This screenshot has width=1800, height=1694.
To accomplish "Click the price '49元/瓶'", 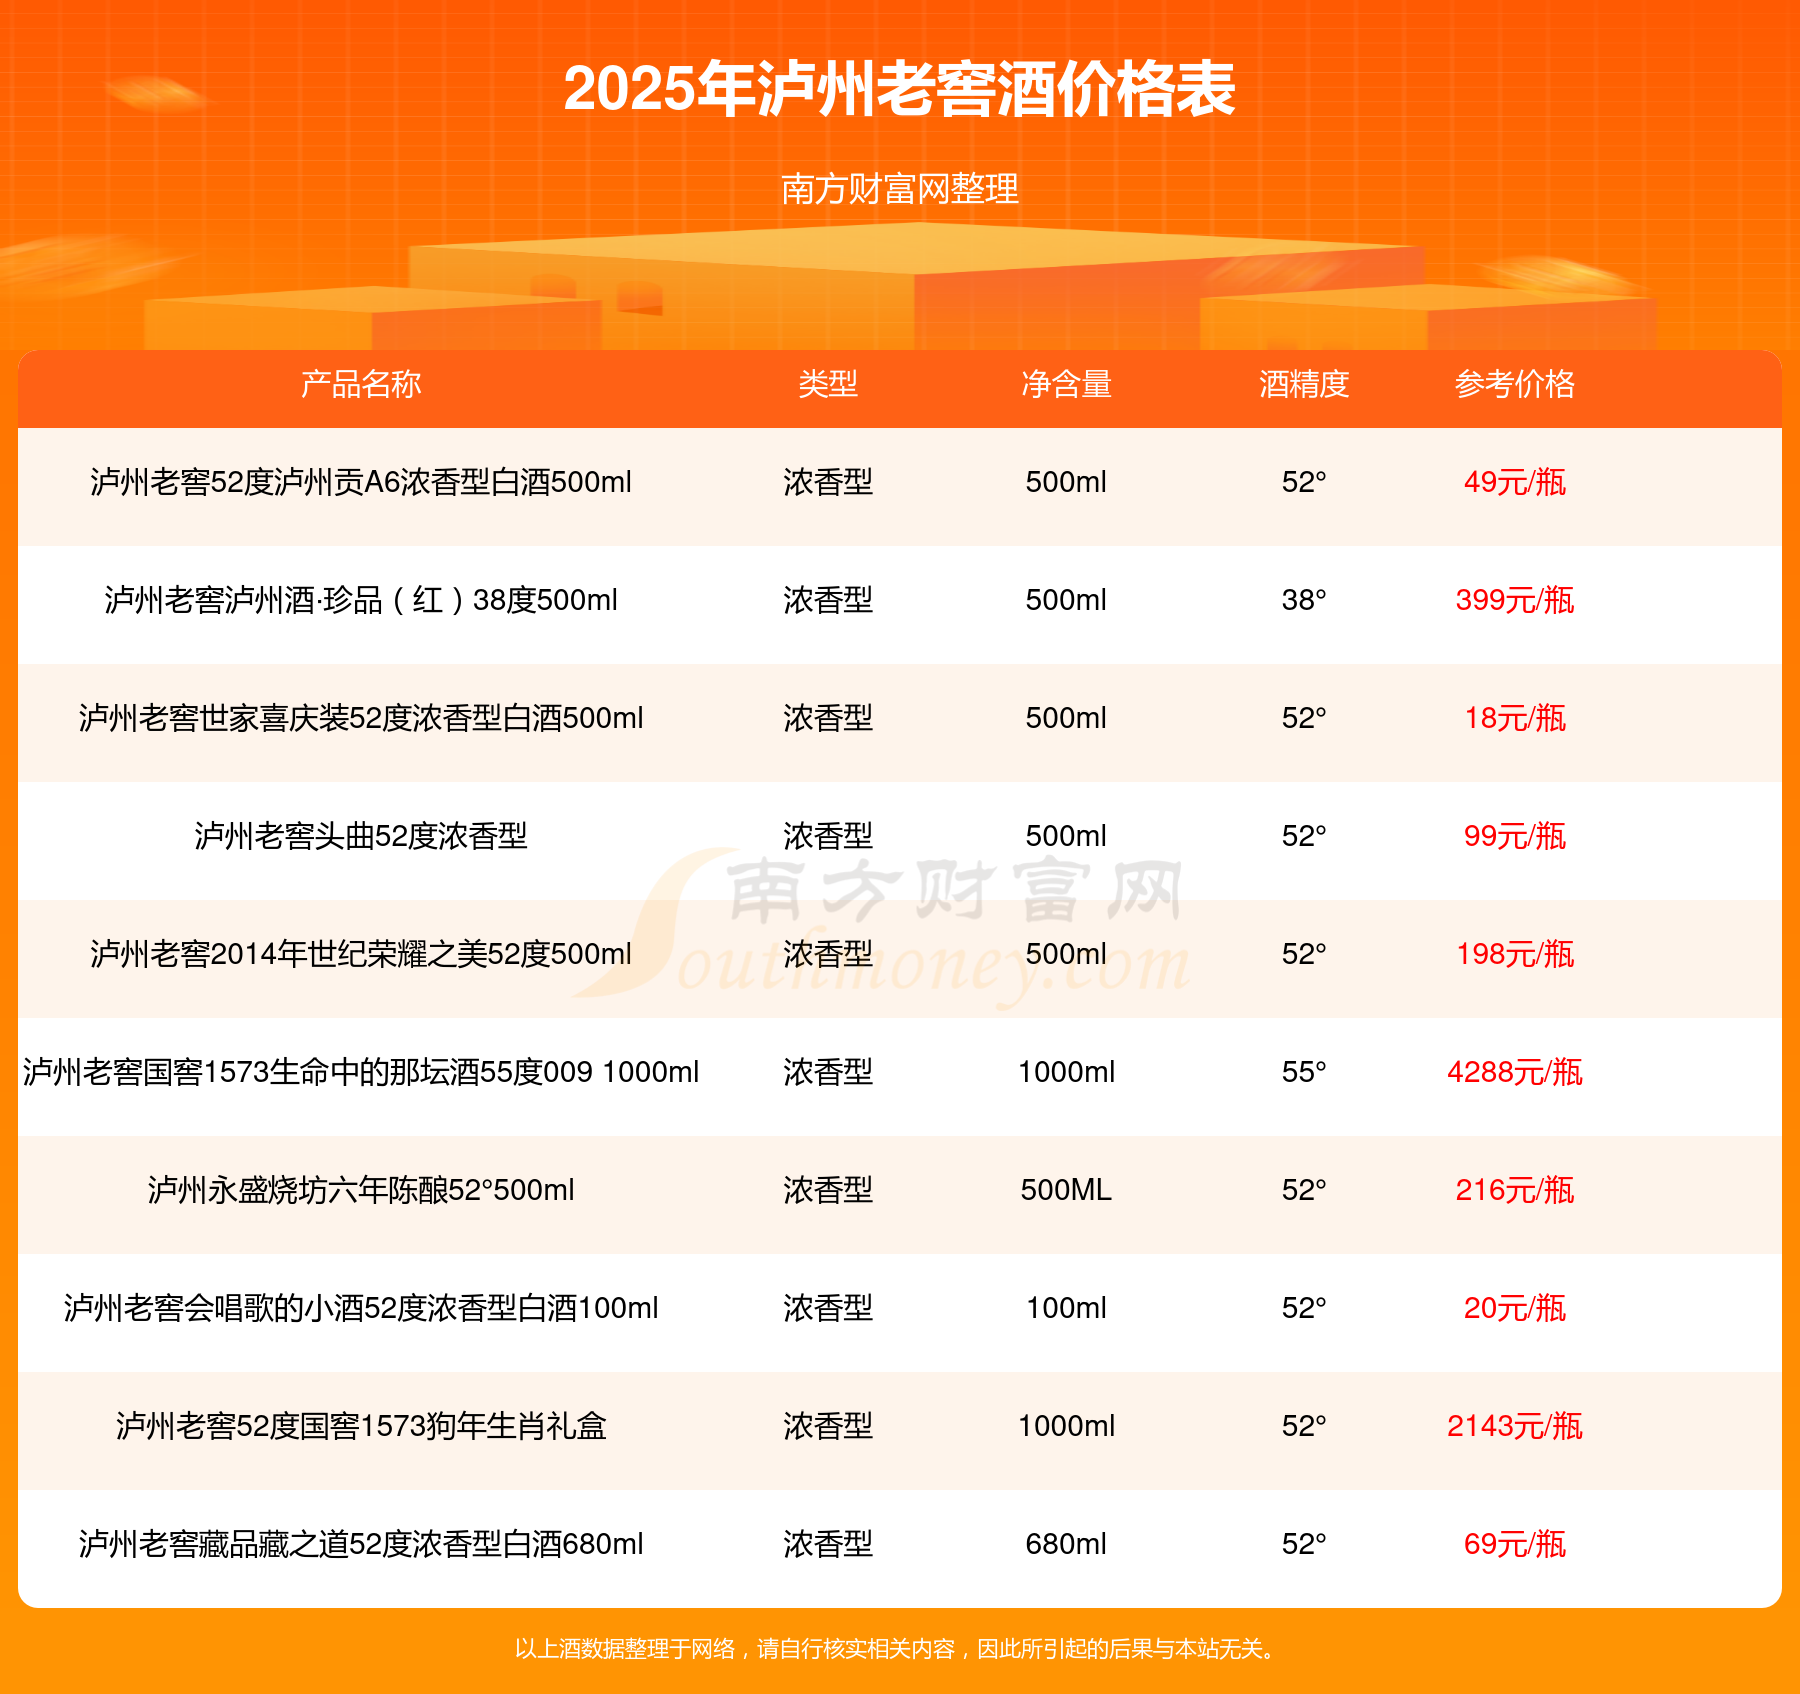I will click(1515, 482).
